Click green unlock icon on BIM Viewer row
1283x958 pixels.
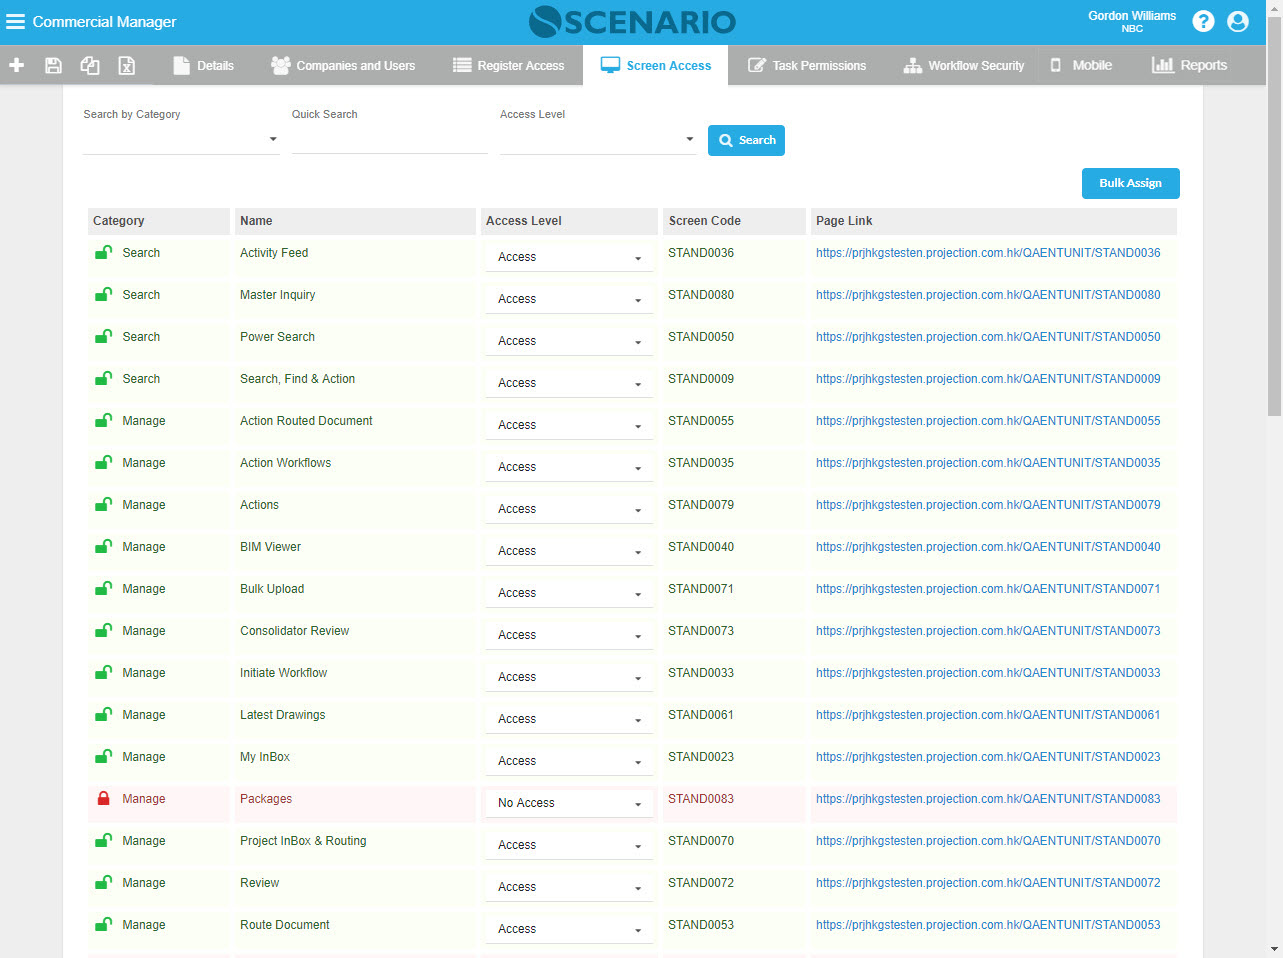[x=103, y=547]
